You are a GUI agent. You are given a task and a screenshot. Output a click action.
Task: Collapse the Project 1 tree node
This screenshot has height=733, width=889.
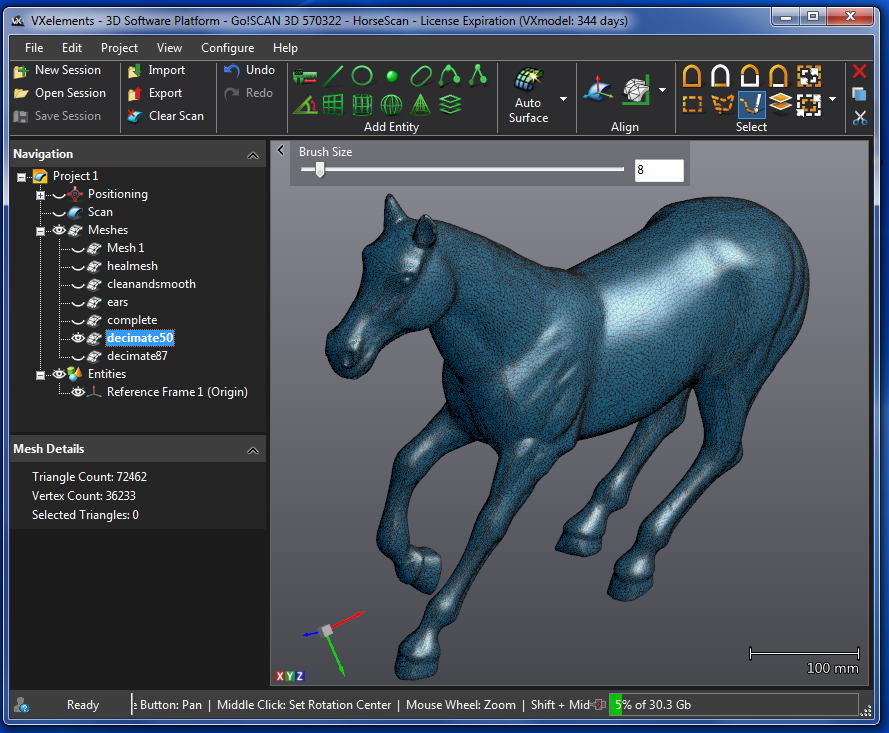[22, 177]
